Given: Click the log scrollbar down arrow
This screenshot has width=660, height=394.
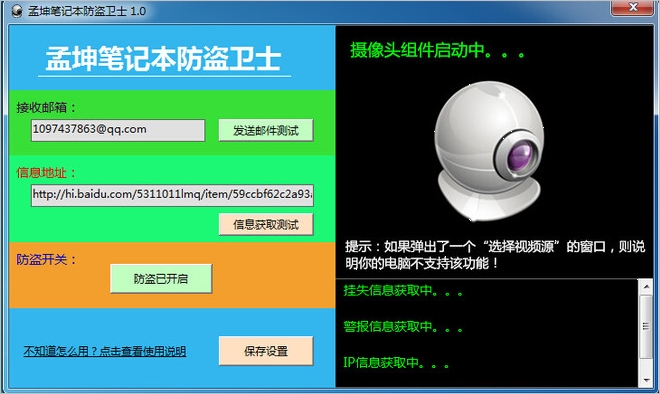Looking at the screenshot, I should coord(646,380).
